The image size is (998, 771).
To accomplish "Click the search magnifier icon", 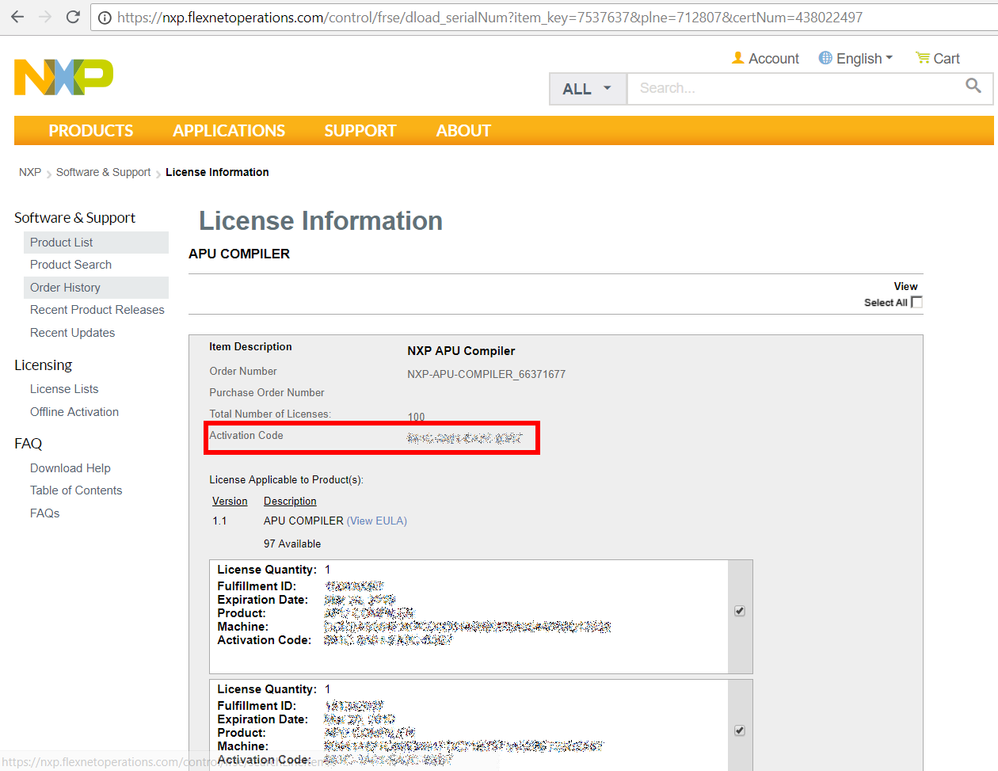I will point(973,88).
